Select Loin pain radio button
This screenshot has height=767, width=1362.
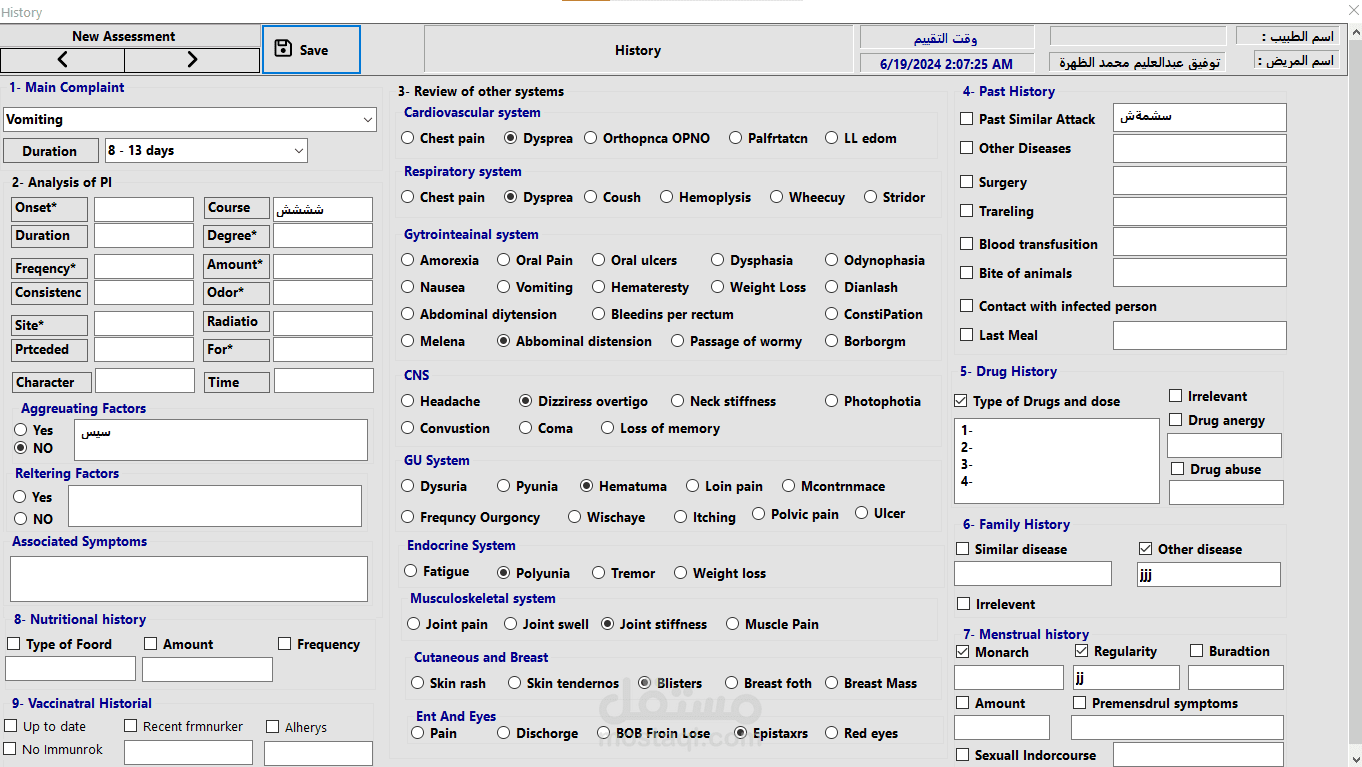pos(693,486)
